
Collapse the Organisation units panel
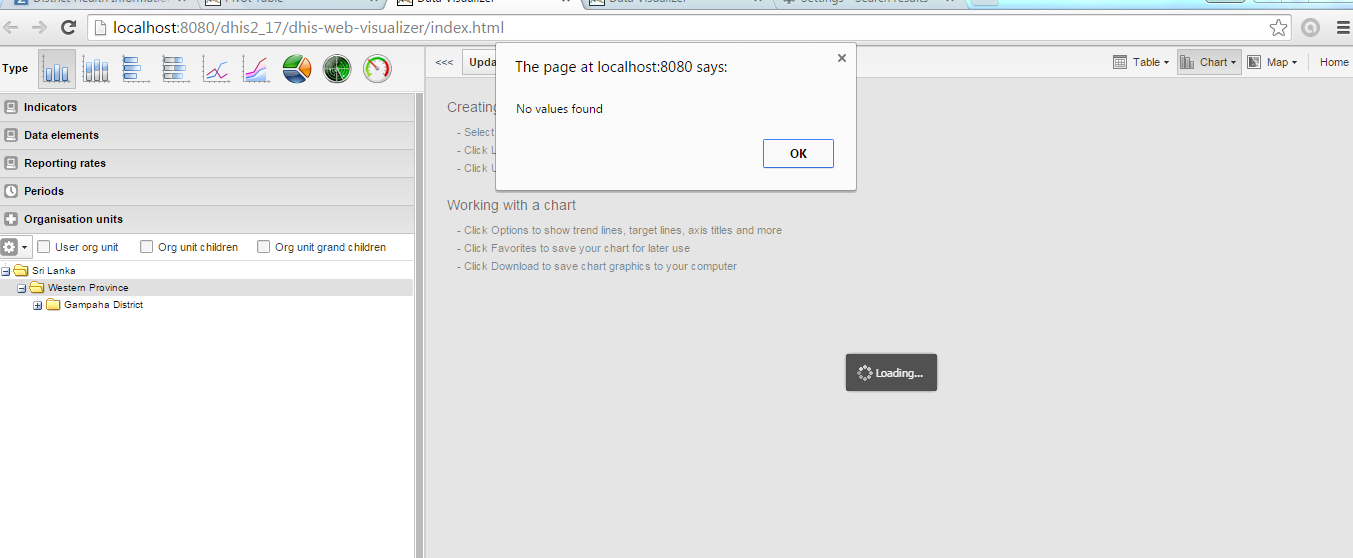click(x=207, y=219)
